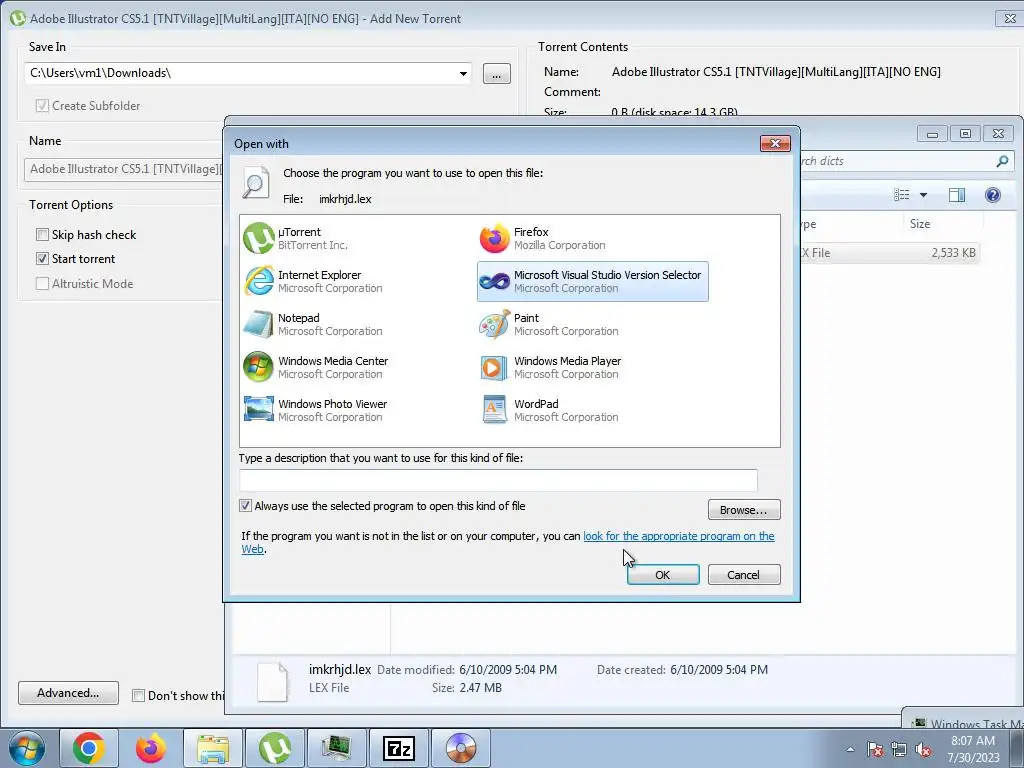This screenshot has height=768, width=1024.
Task: Select Windows Media Center program
Action: [317, 368]
